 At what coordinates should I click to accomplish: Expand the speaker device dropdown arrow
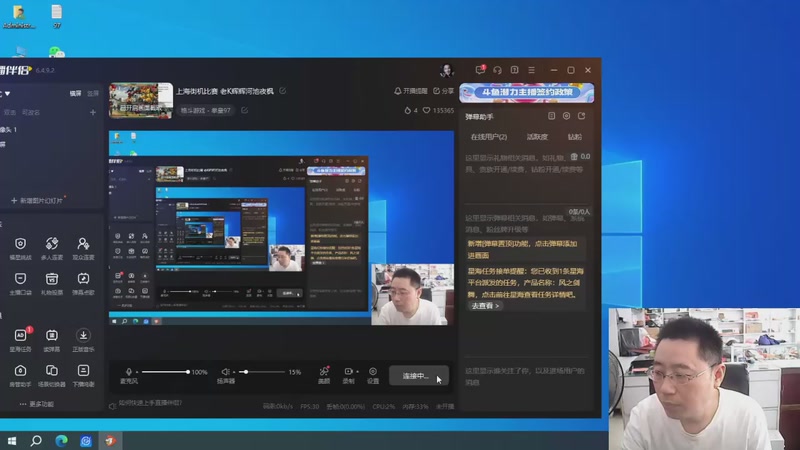point(234,372)
